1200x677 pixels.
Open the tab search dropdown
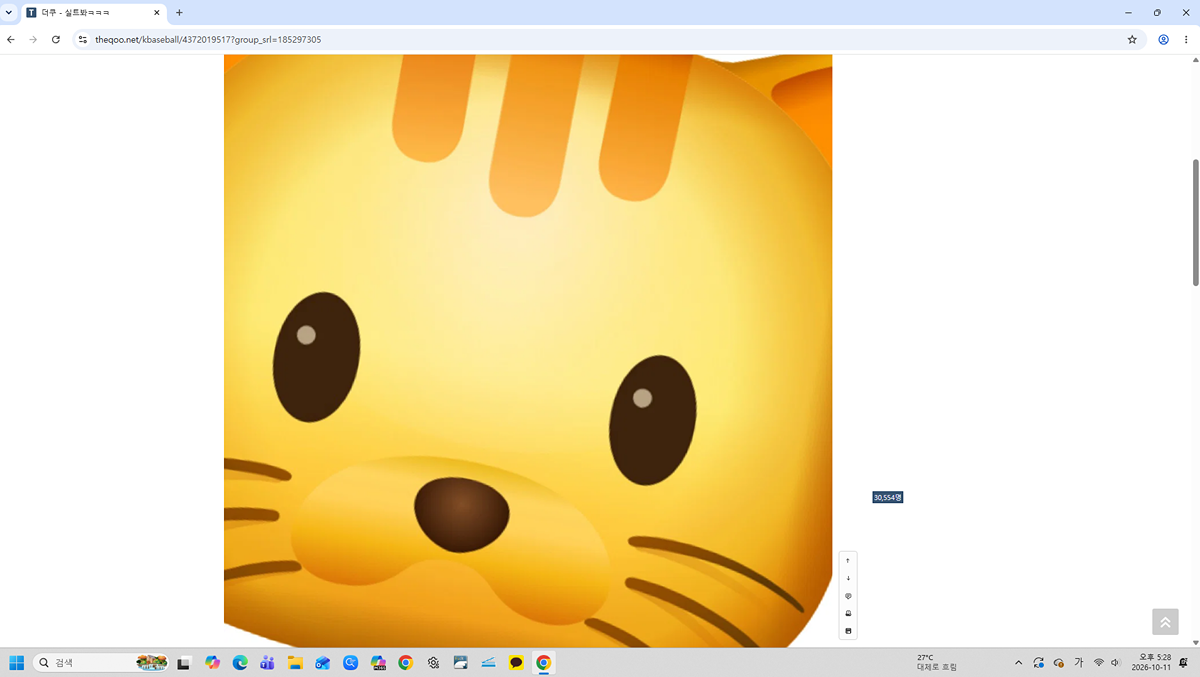(x=9, y=13)
